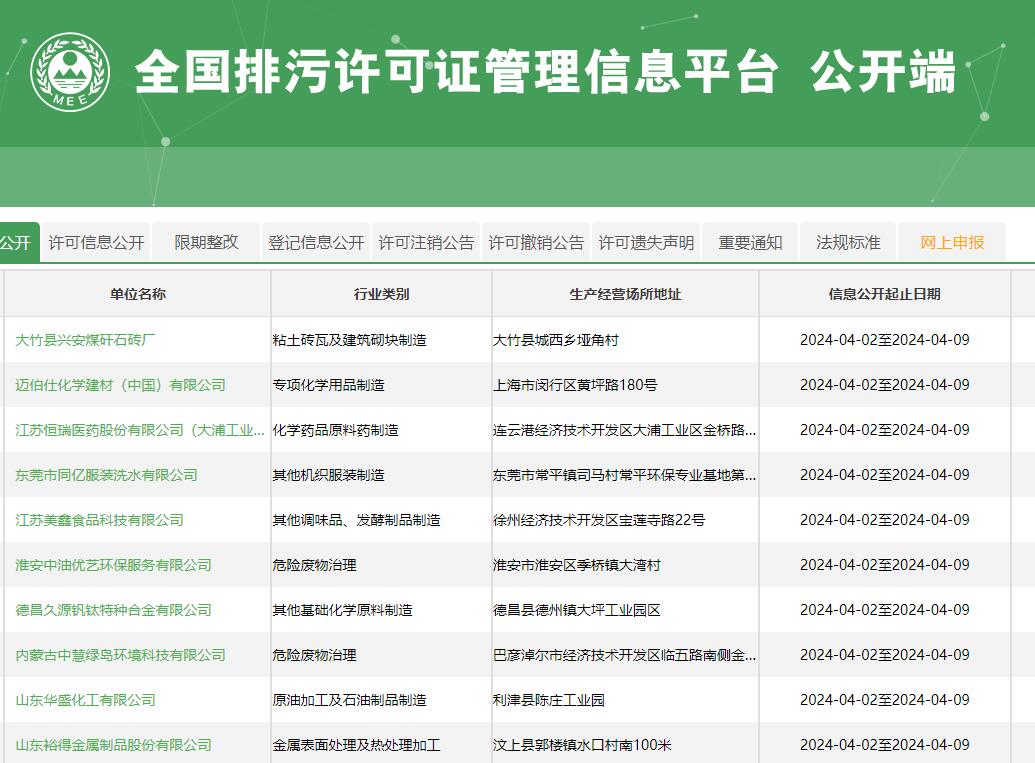Click the 单位名称 column header
The width and height of the screenshot is (1035, 763).
pos(138,294)
